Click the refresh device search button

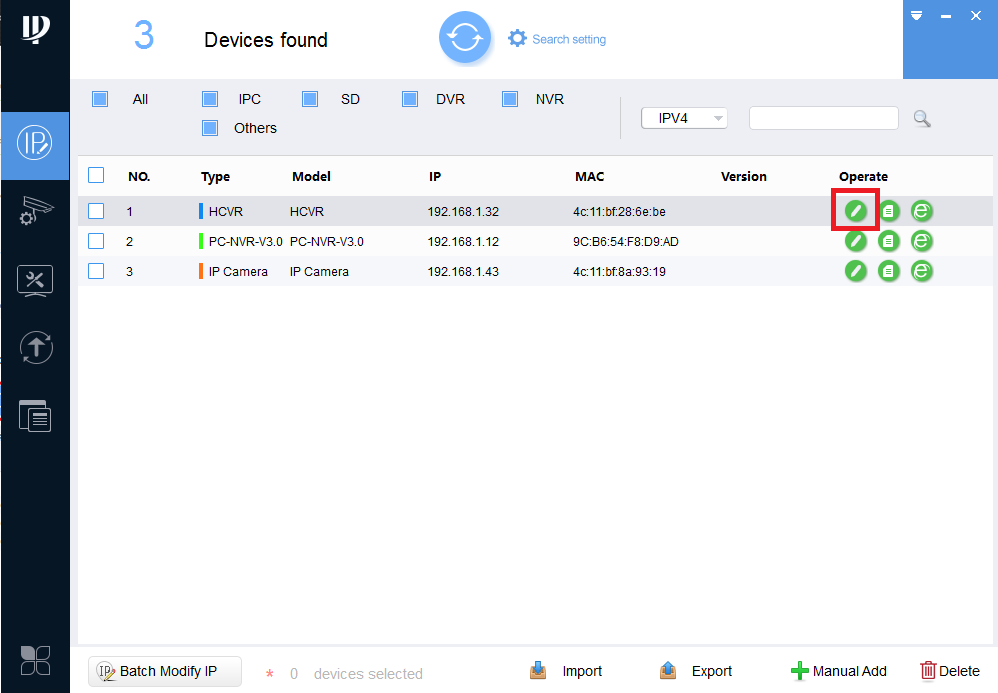(465, 38)
